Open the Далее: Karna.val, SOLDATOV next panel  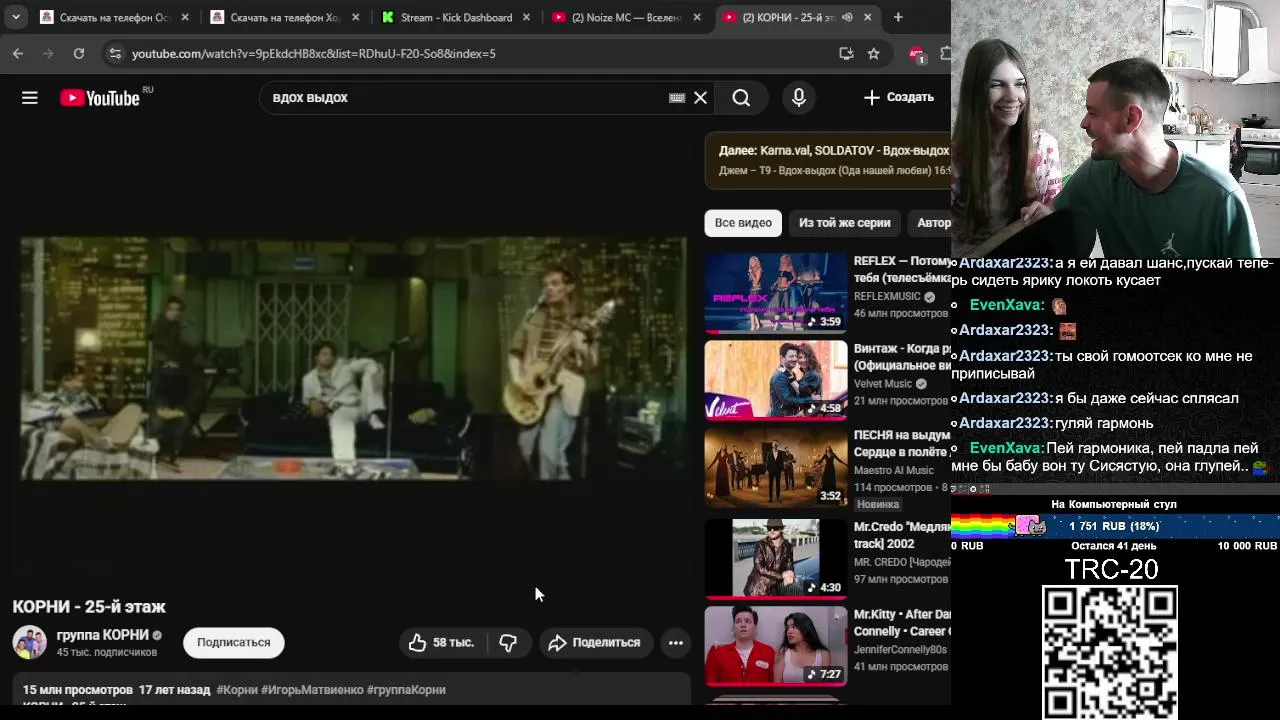829,160
